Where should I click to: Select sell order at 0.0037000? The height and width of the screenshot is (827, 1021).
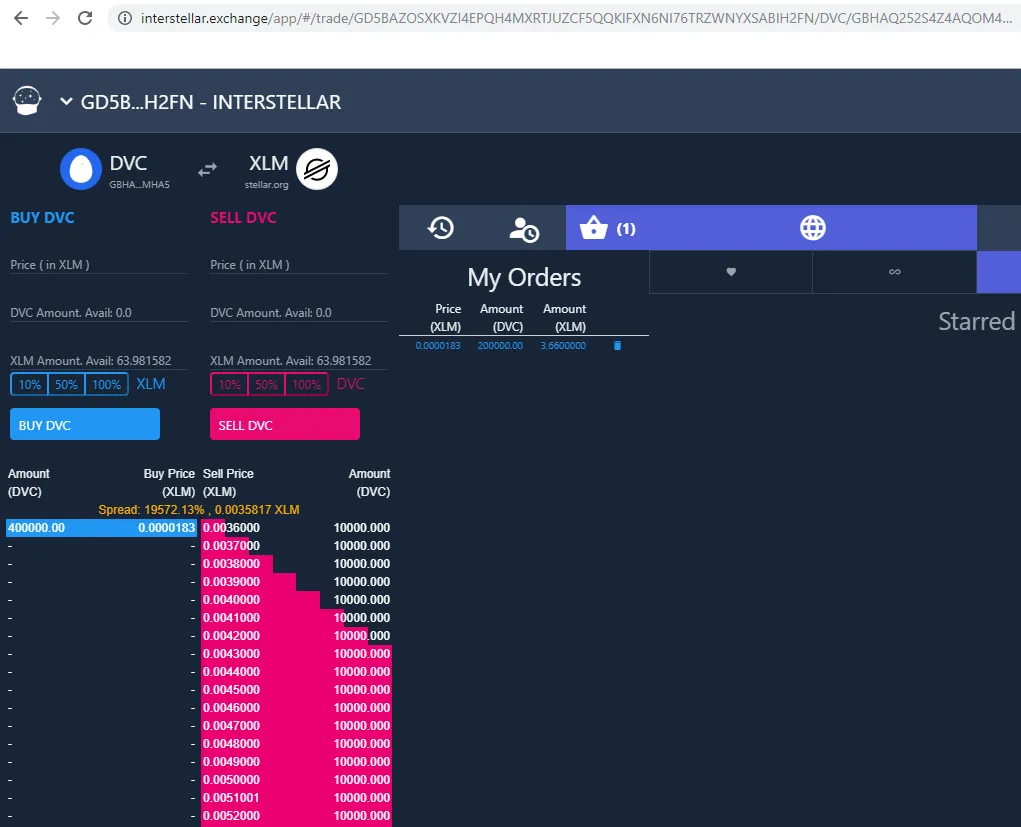[296, 546]
